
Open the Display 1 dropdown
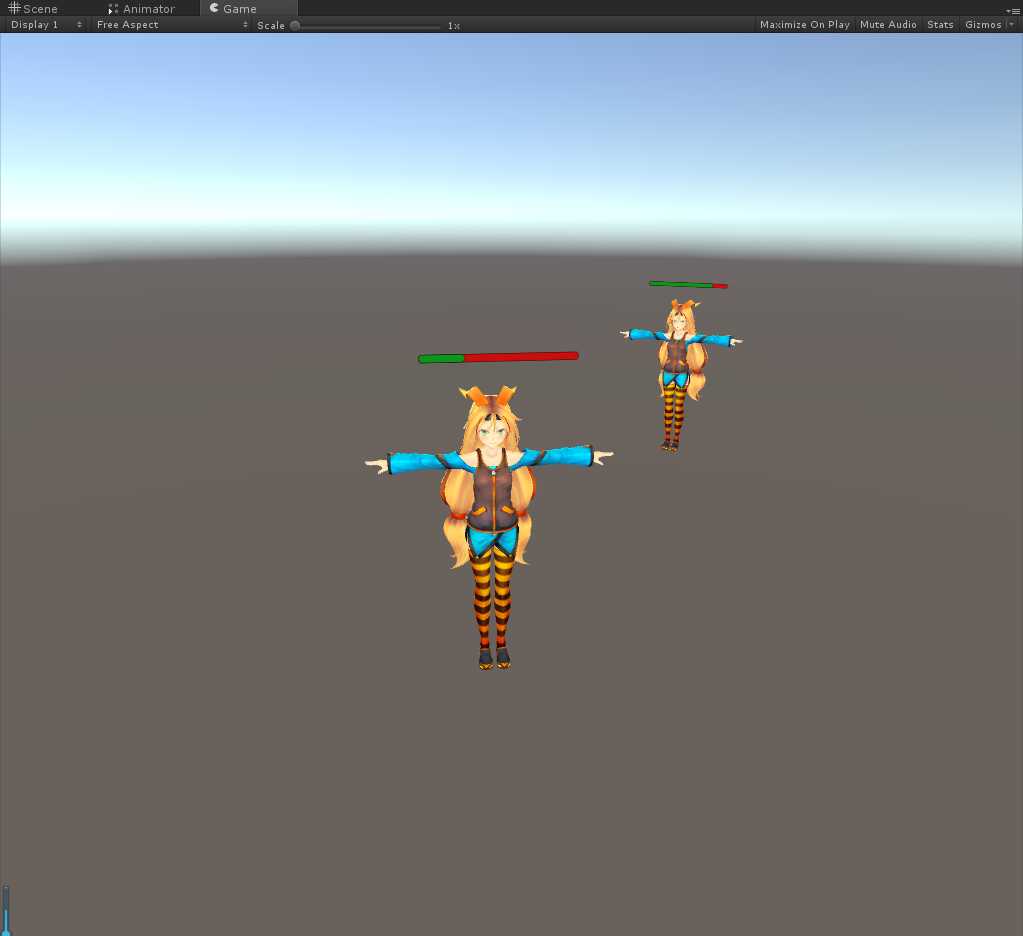tap(46, 25)
